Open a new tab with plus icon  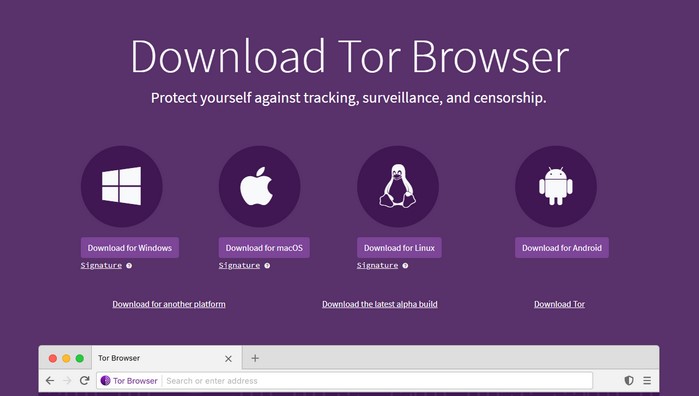tap(255, 358)
